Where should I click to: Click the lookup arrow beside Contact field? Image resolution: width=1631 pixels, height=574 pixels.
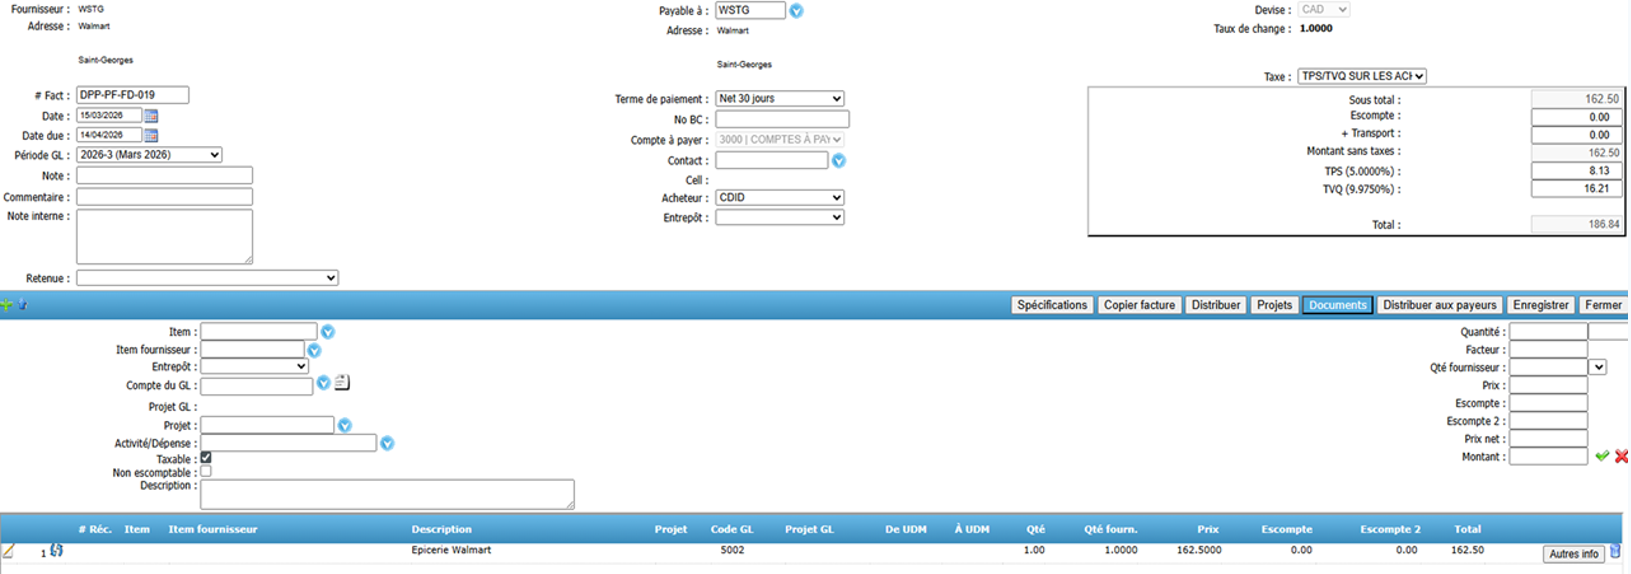(x=839, y=161)
